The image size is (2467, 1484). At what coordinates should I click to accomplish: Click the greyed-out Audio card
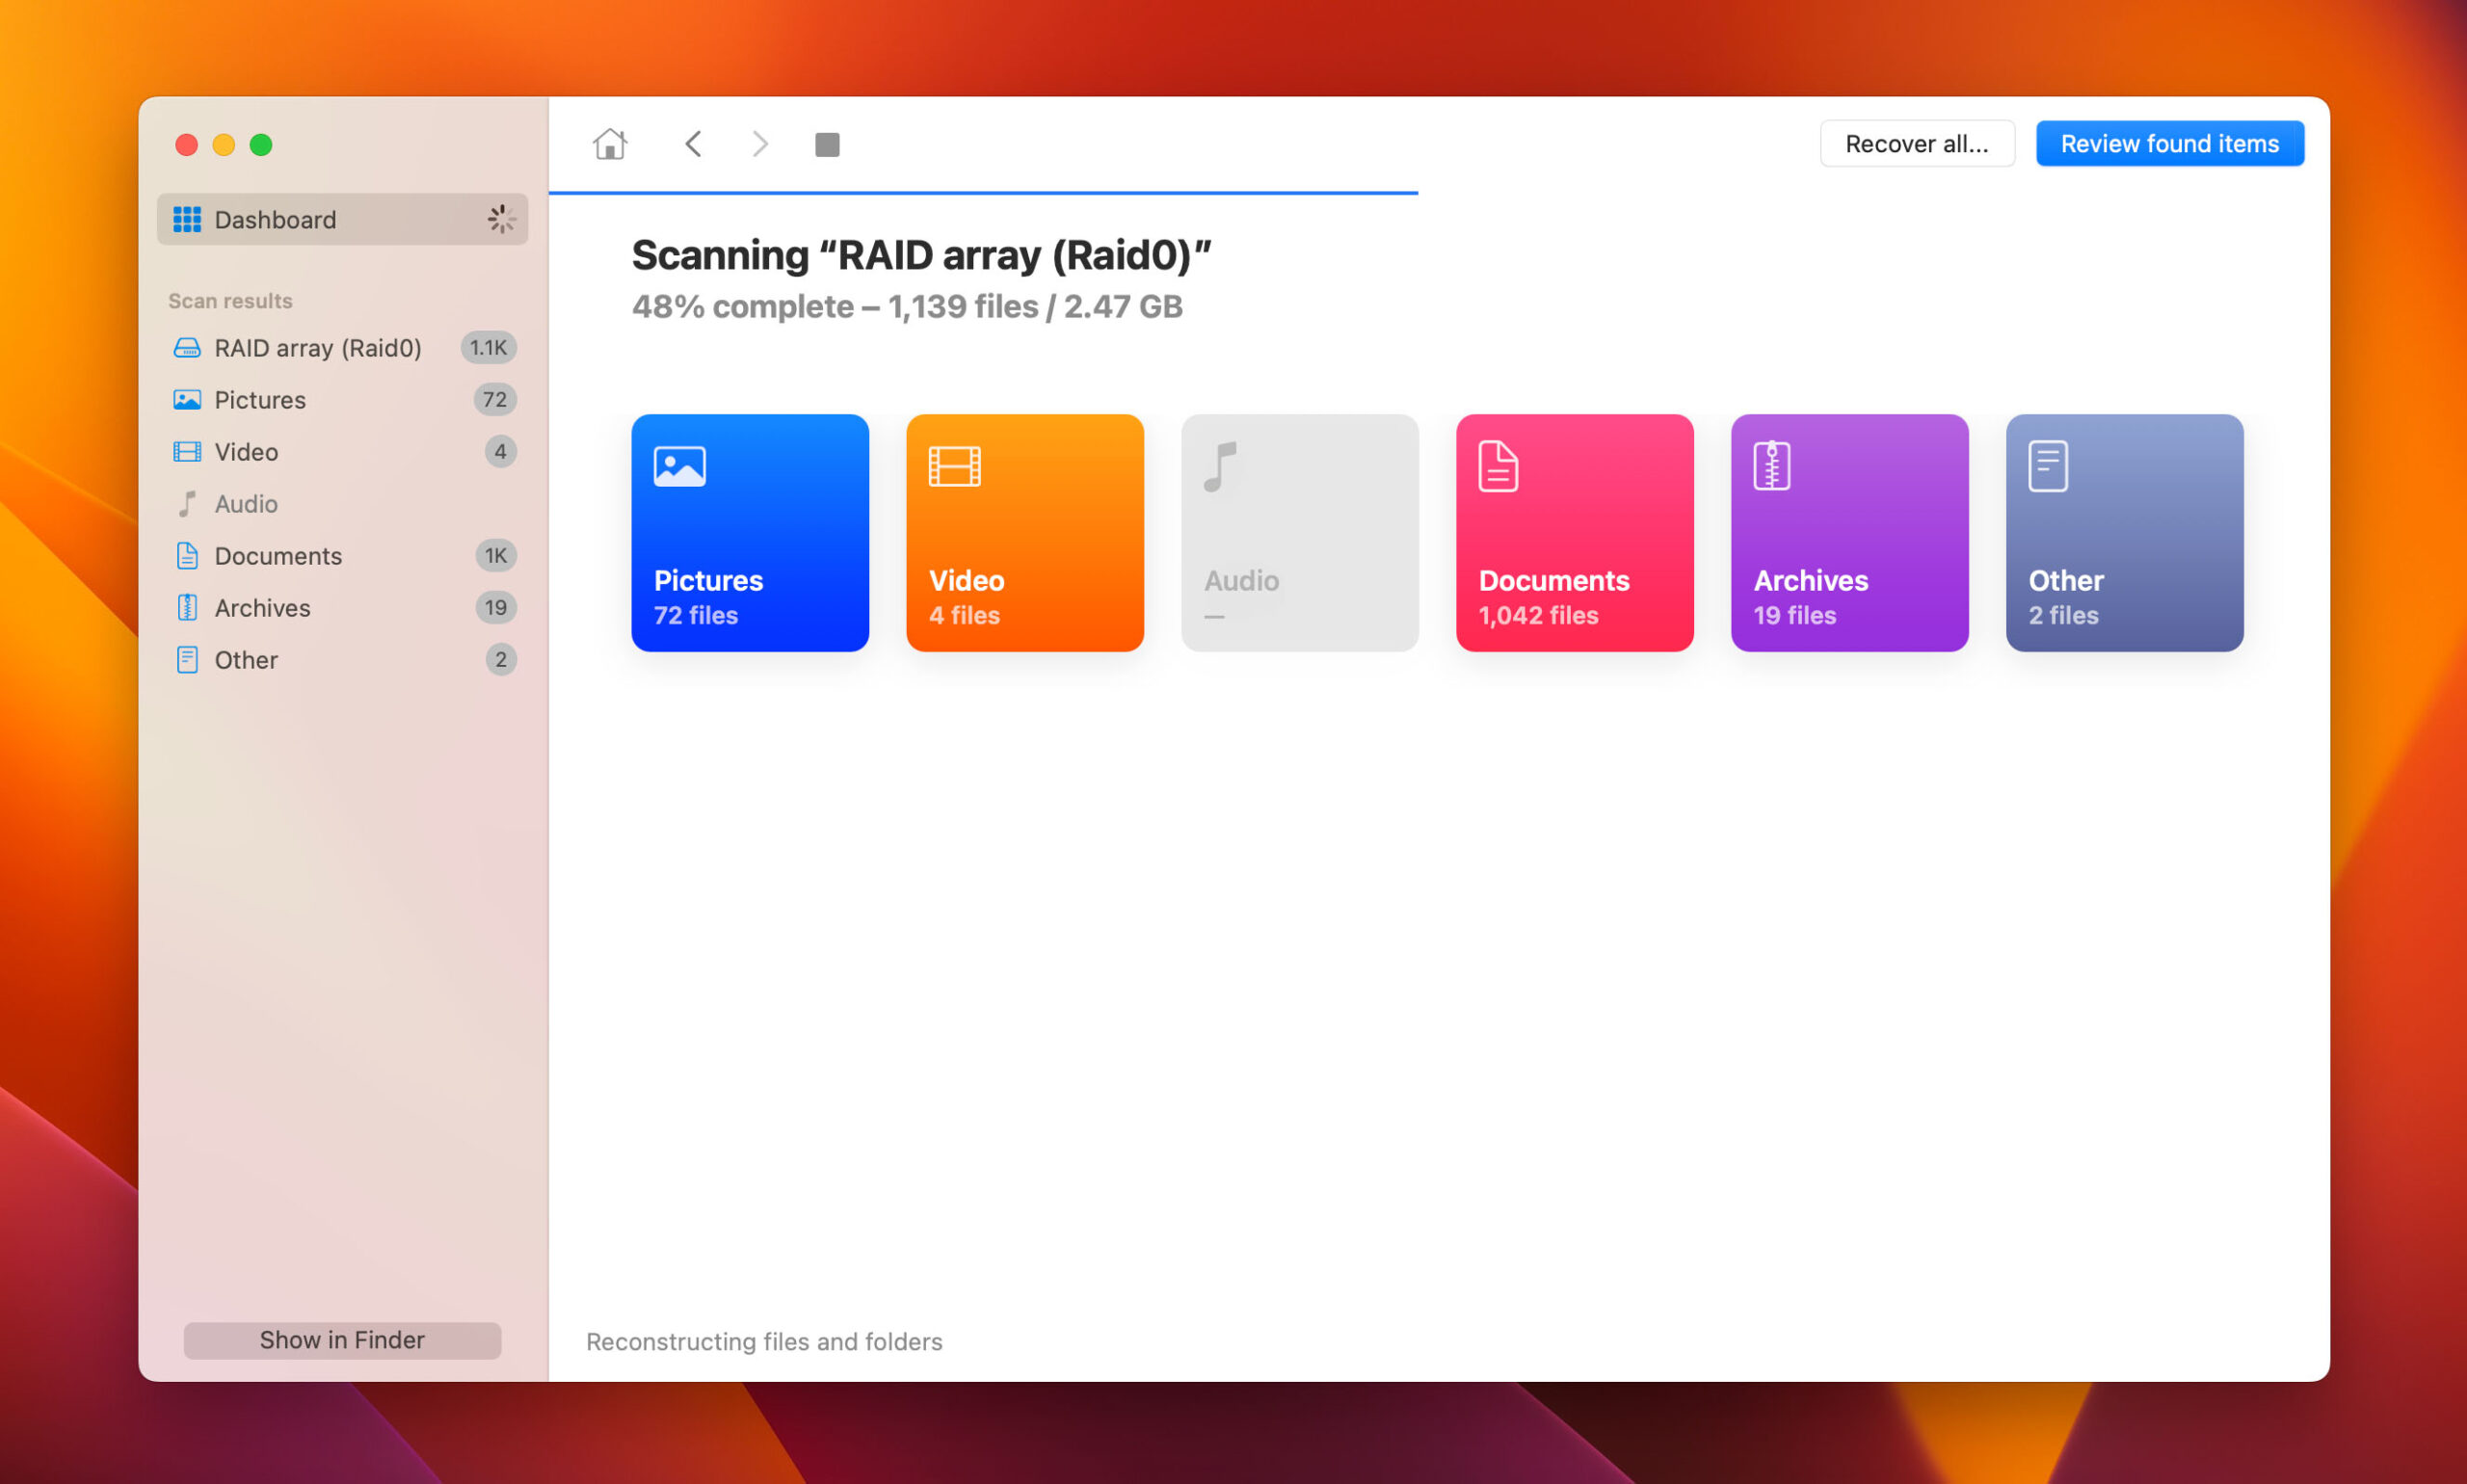pos(1300,533)
